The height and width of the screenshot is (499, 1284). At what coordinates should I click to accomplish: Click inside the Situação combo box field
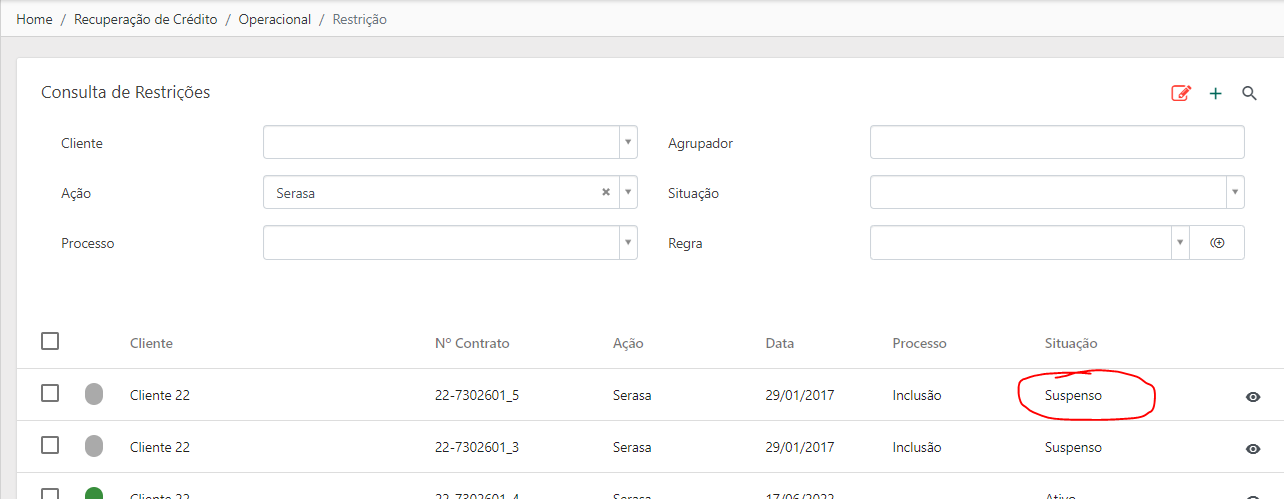tap(1048, 192)
